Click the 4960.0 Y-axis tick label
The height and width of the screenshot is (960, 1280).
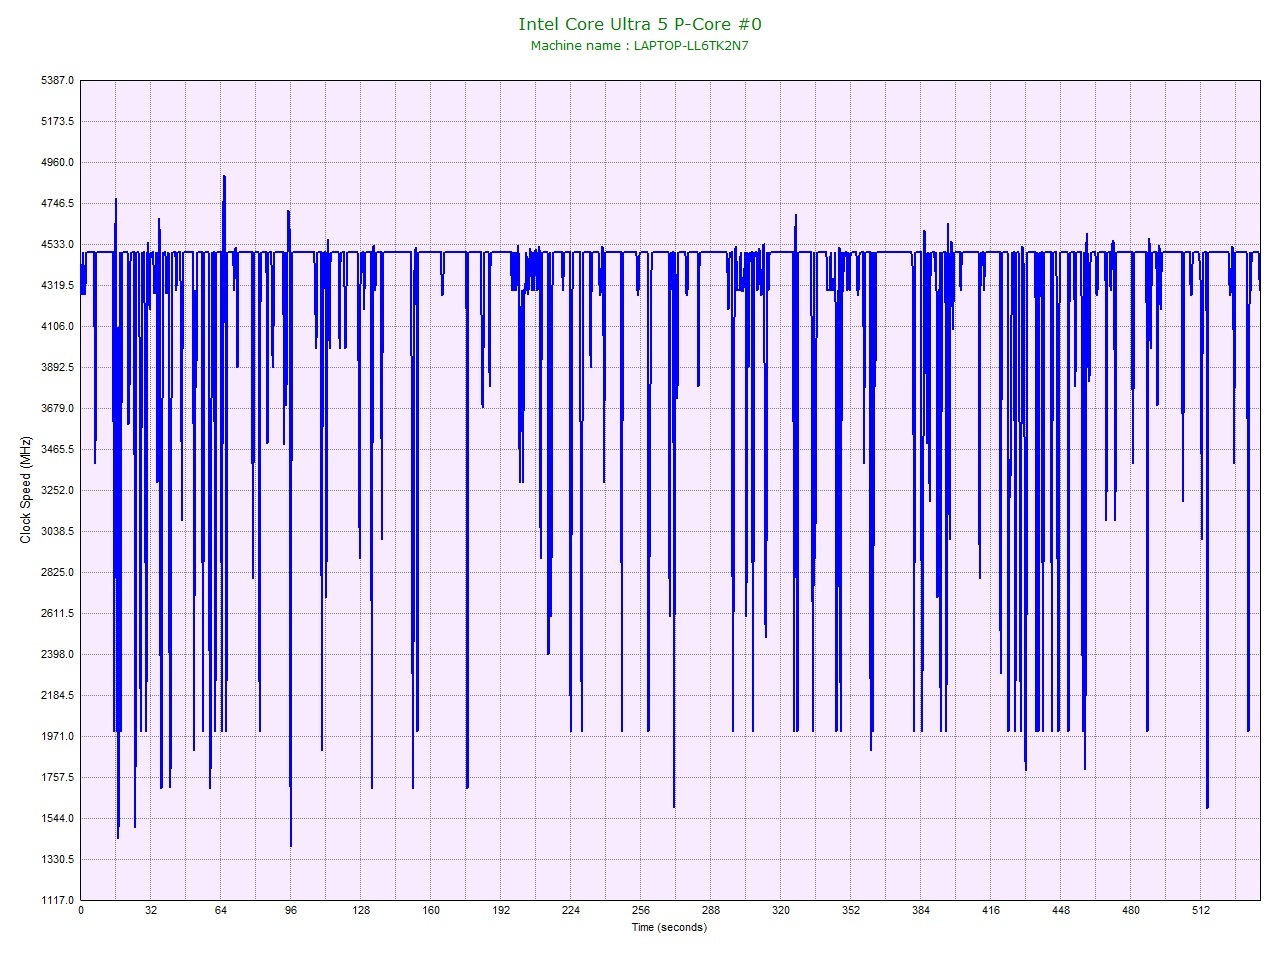pyautogui.click(x=56, y=162)
